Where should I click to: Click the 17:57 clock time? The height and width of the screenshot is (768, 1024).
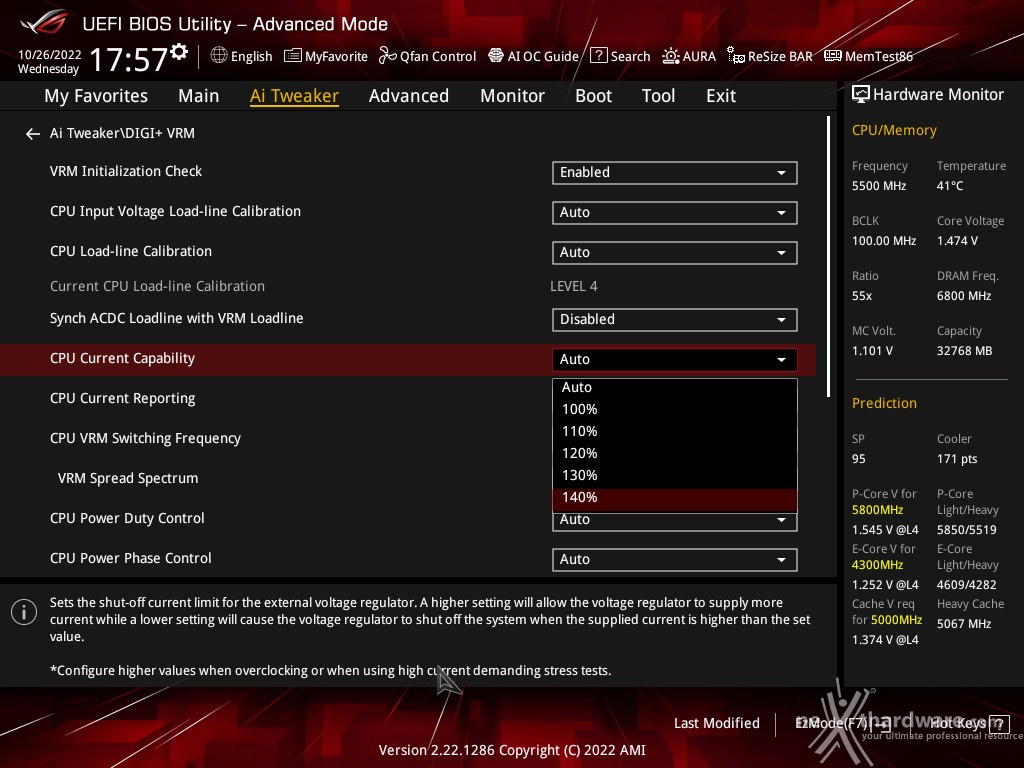129,60
